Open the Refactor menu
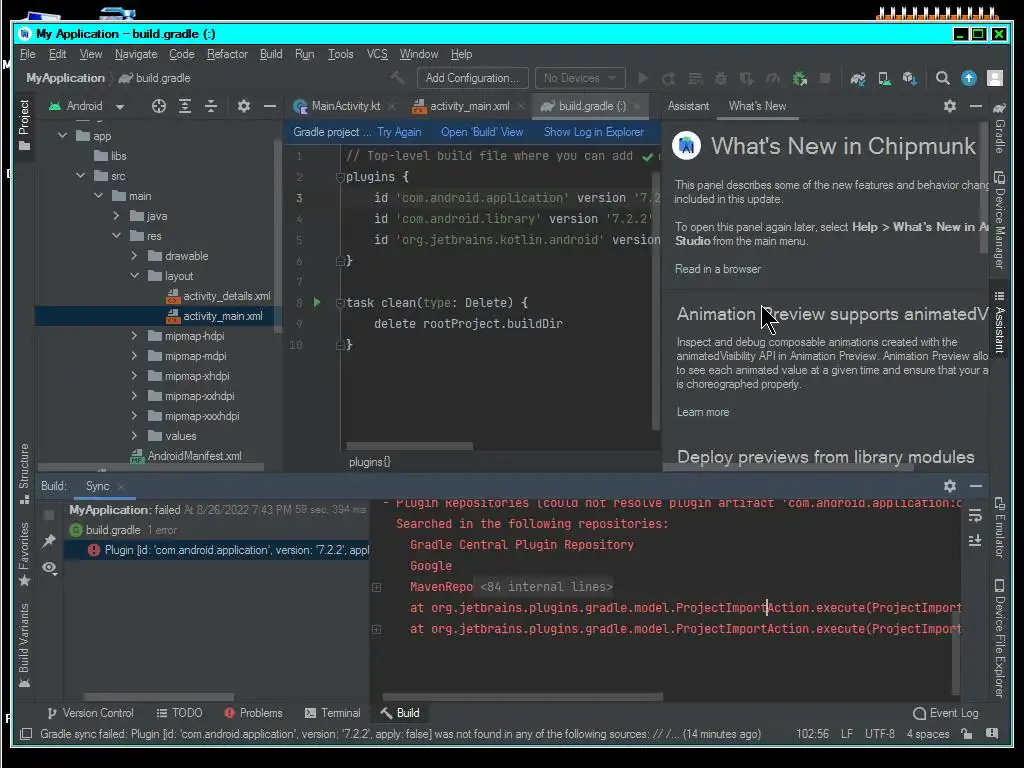The height and width of the screenshot is (768, 1024). coord(227,54)
